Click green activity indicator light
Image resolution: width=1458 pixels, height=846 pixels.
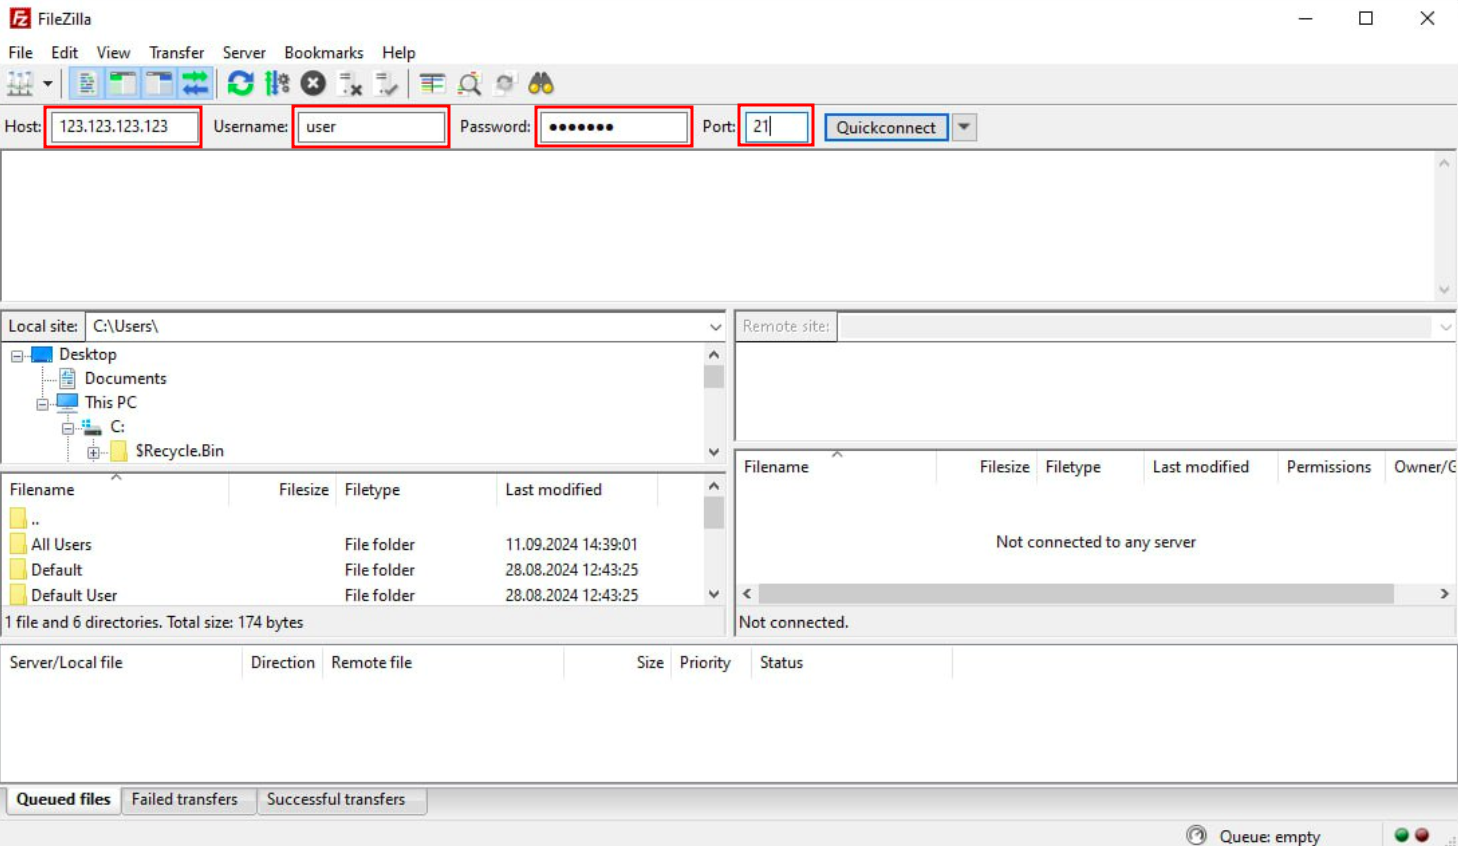click(1401, 836)
